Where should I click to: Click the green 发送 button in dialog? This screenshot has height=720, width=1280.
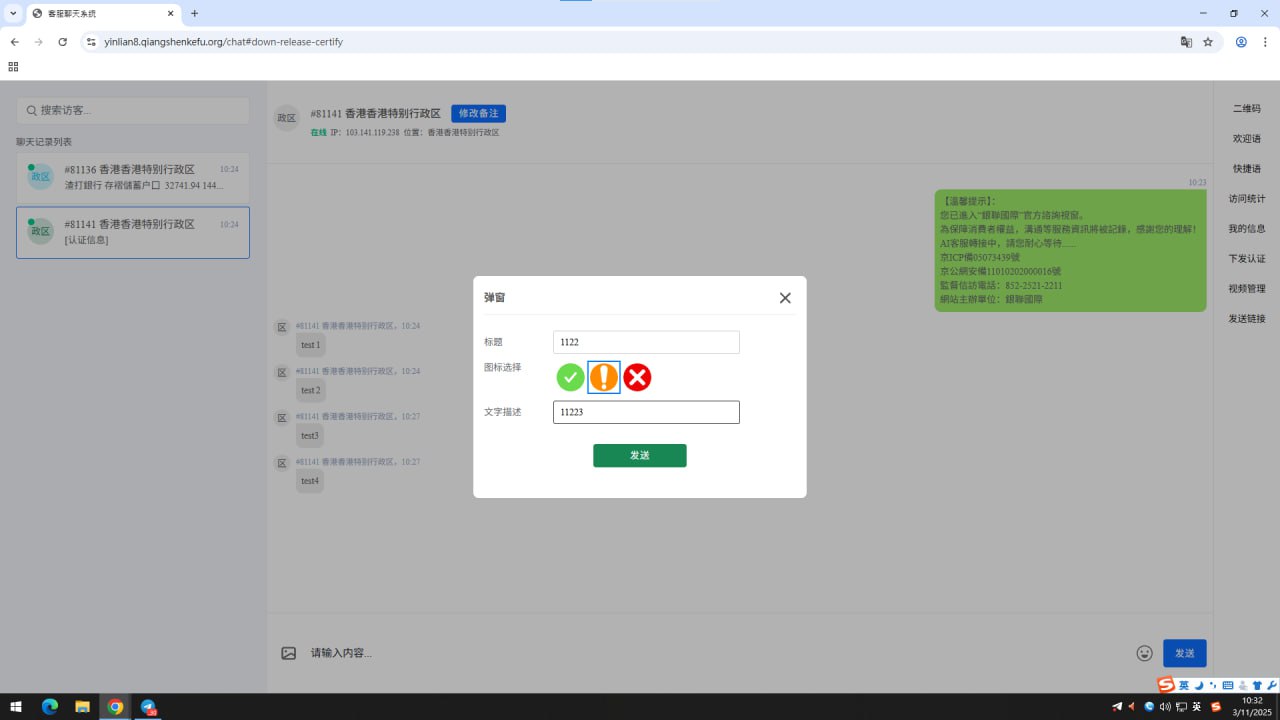[639, 455]
